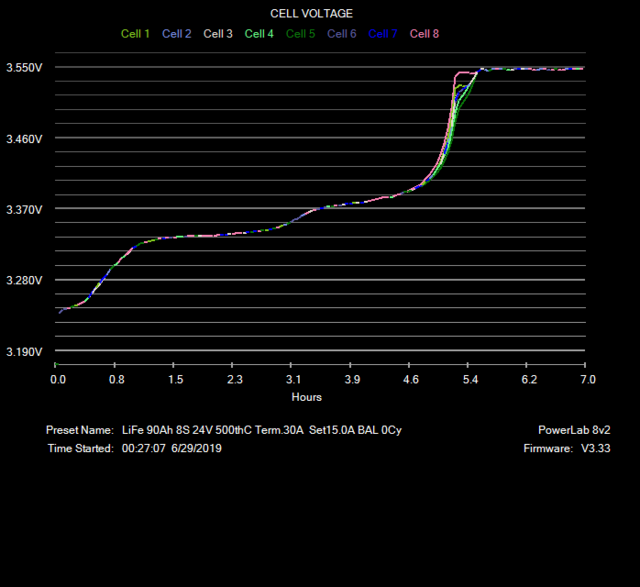Select the Cell 3 legend label
Viewport: 640px width, 587px height.
pos(218,33)
